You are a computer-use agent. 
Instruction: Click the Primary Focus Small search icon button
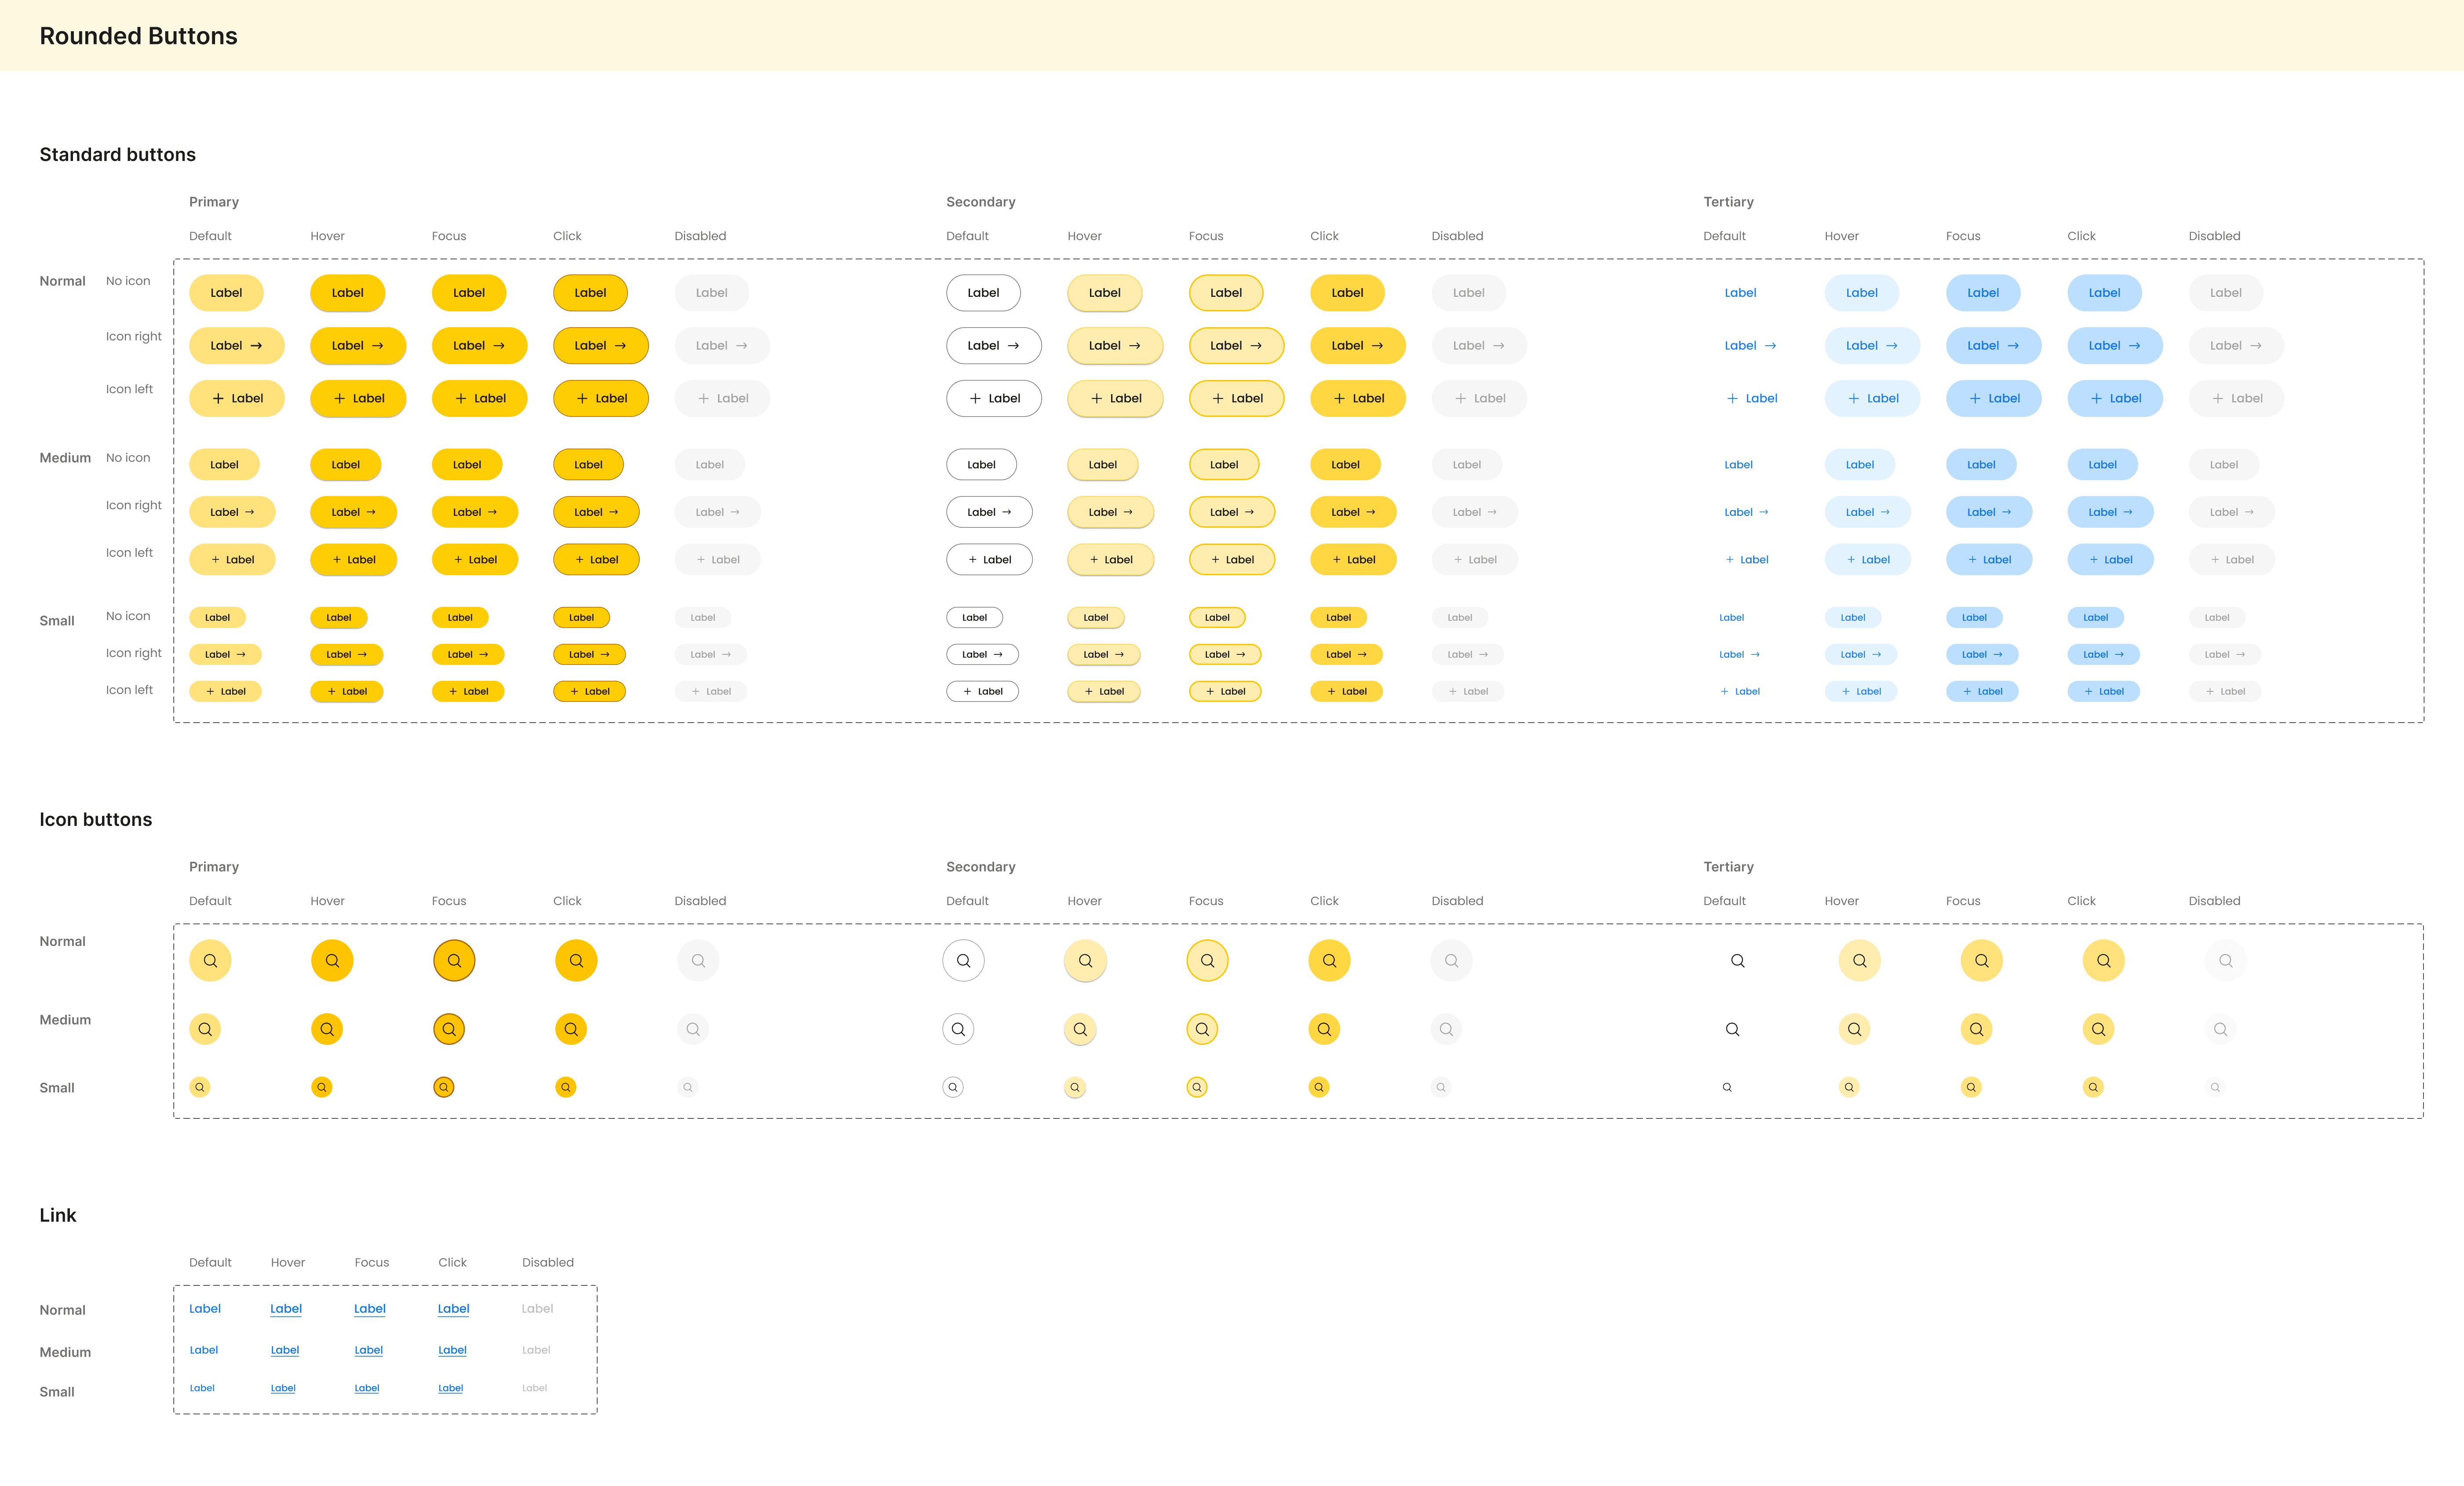444,1087
